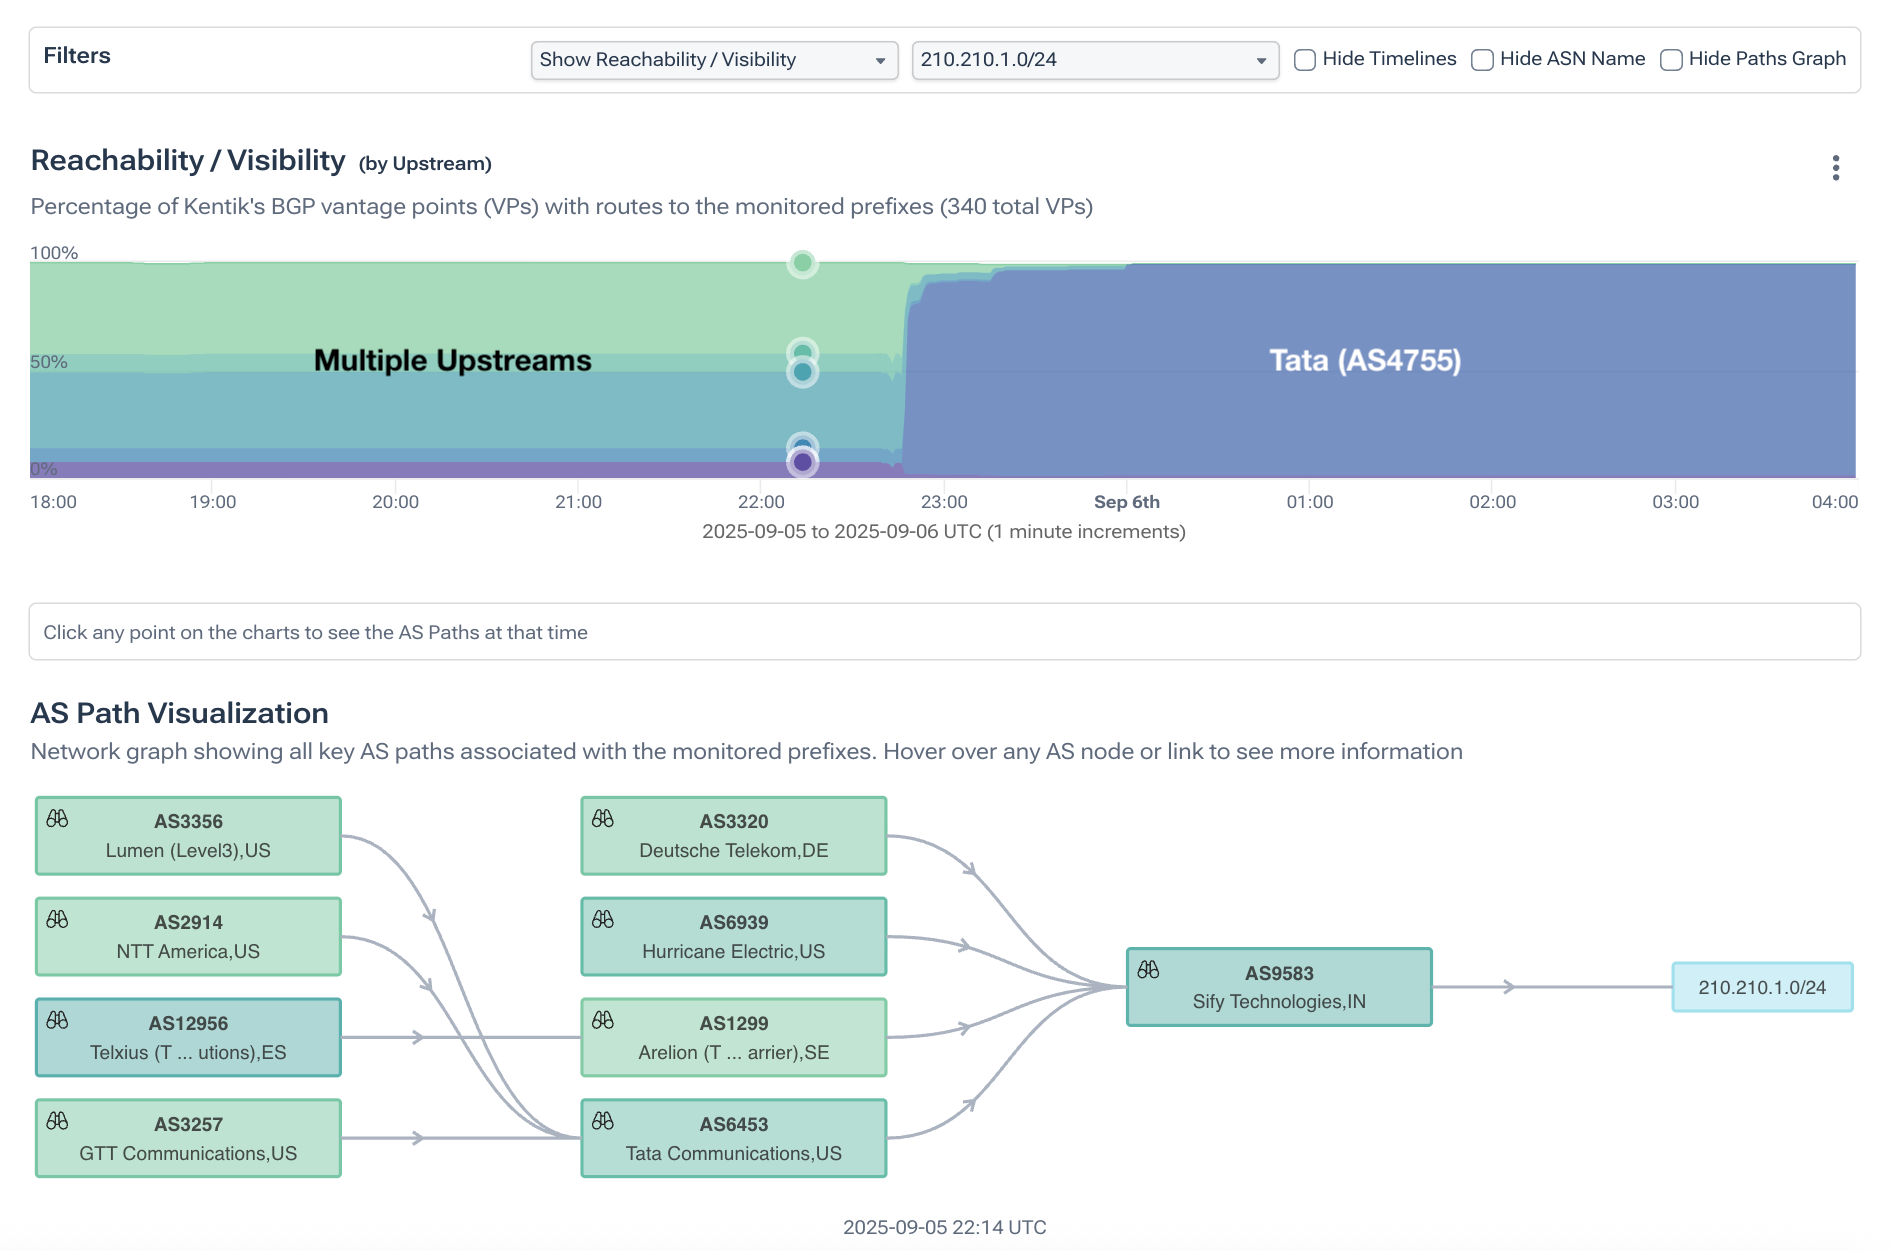Click the binoculars icon on AS6939 Hurricane Electric node
Screen dimensions: 1892x1251
(x=603, y=919)
